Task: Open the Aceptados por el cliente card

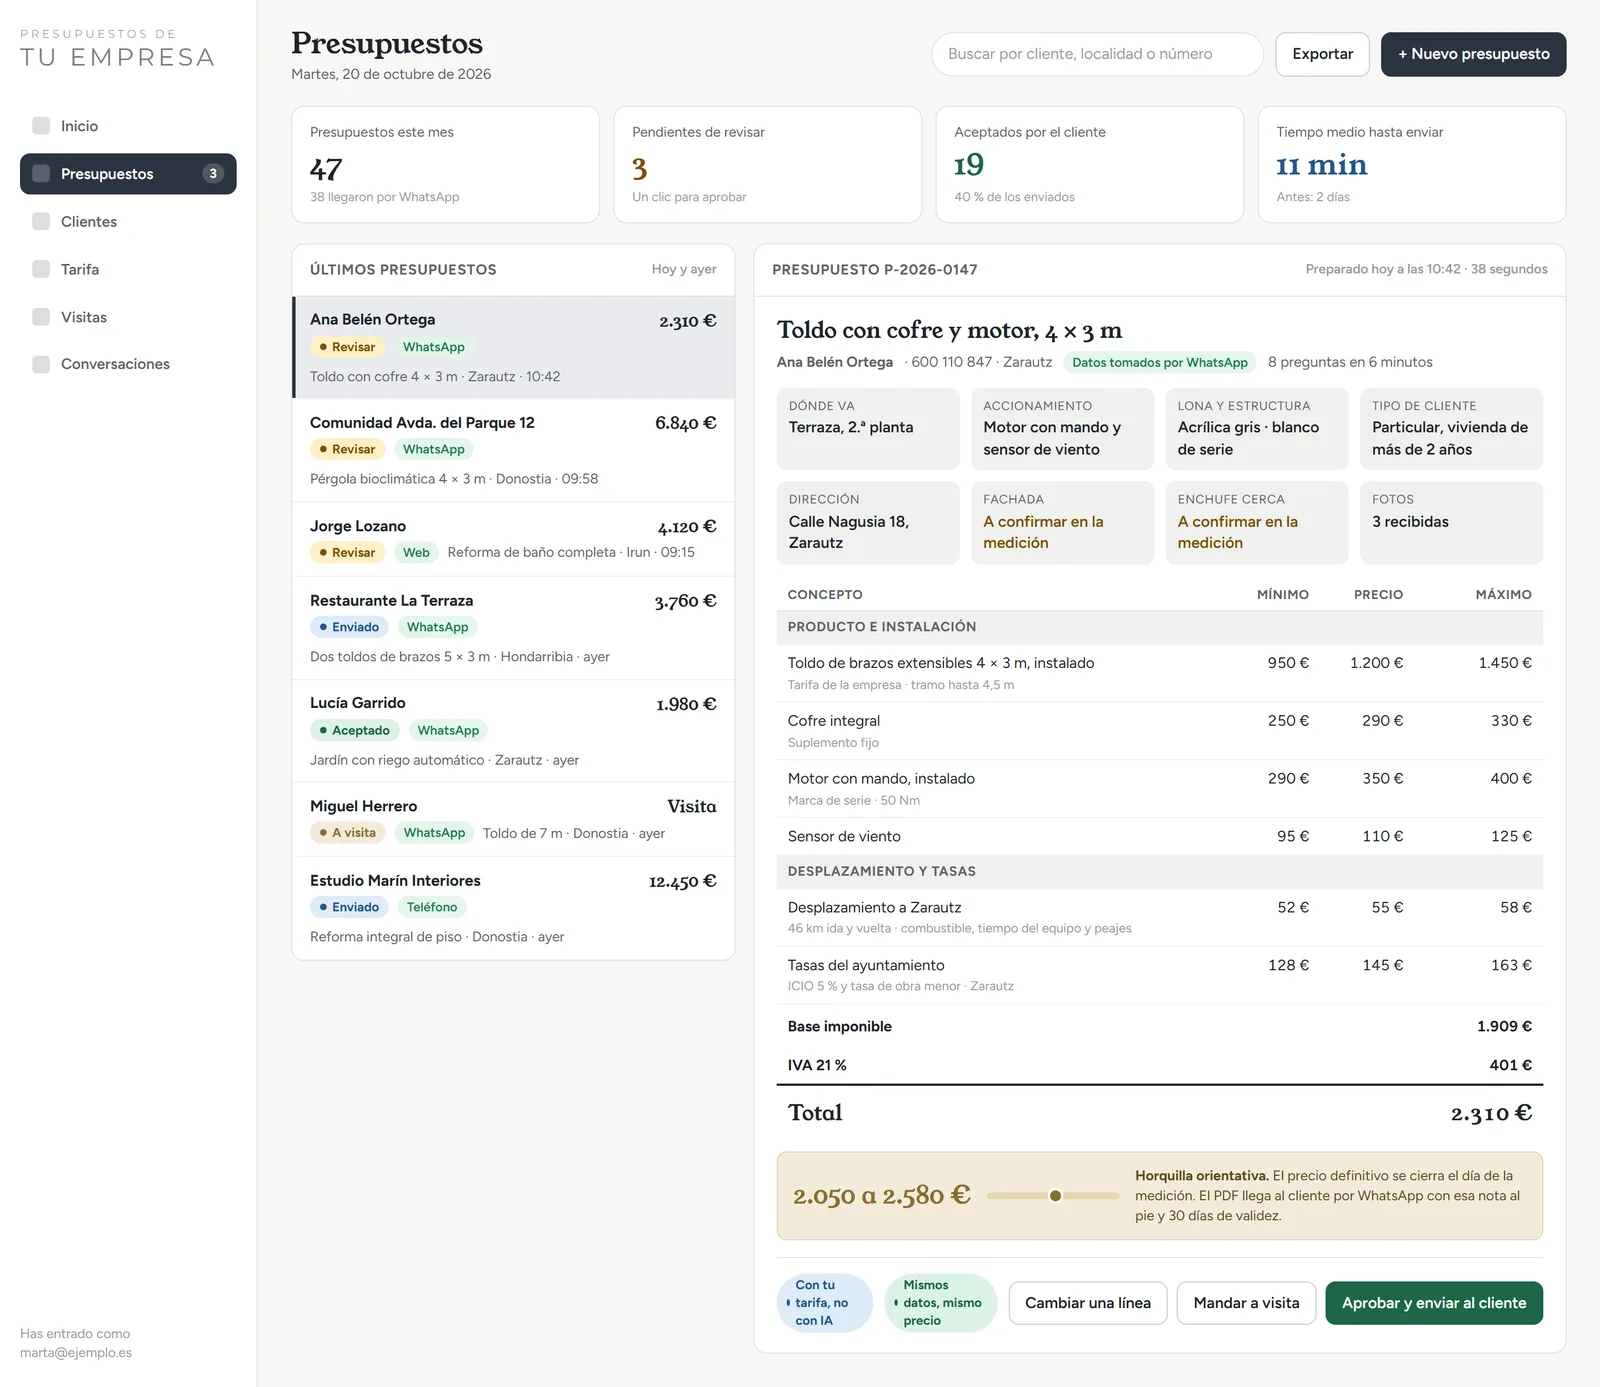Action: (1089, 164)
